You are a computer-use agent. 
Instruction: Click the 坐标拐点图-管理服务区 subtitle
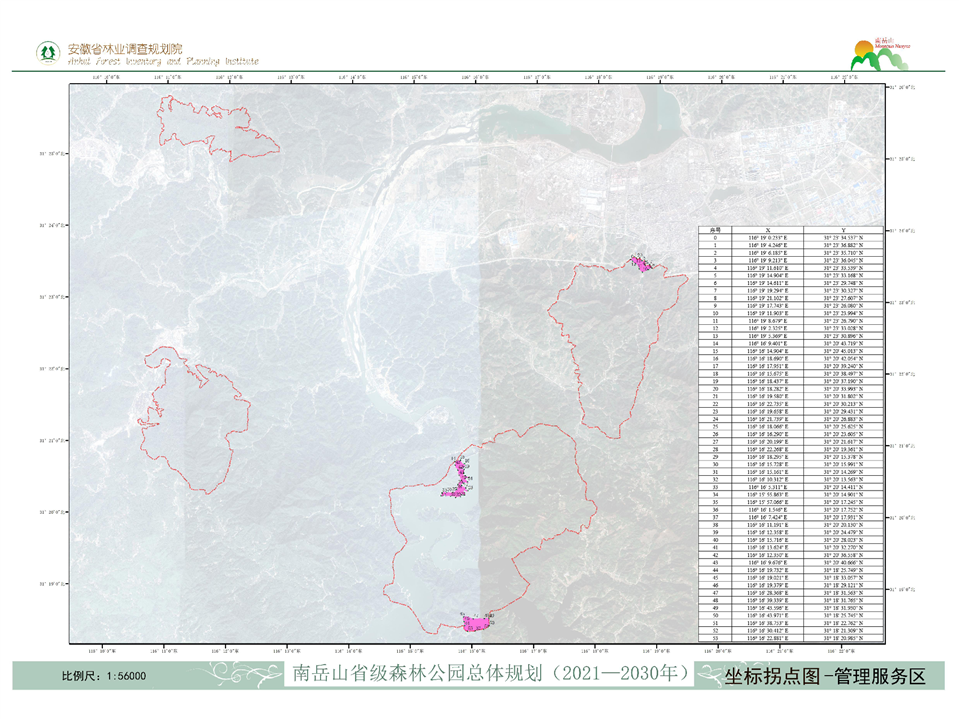click(826, 676)
